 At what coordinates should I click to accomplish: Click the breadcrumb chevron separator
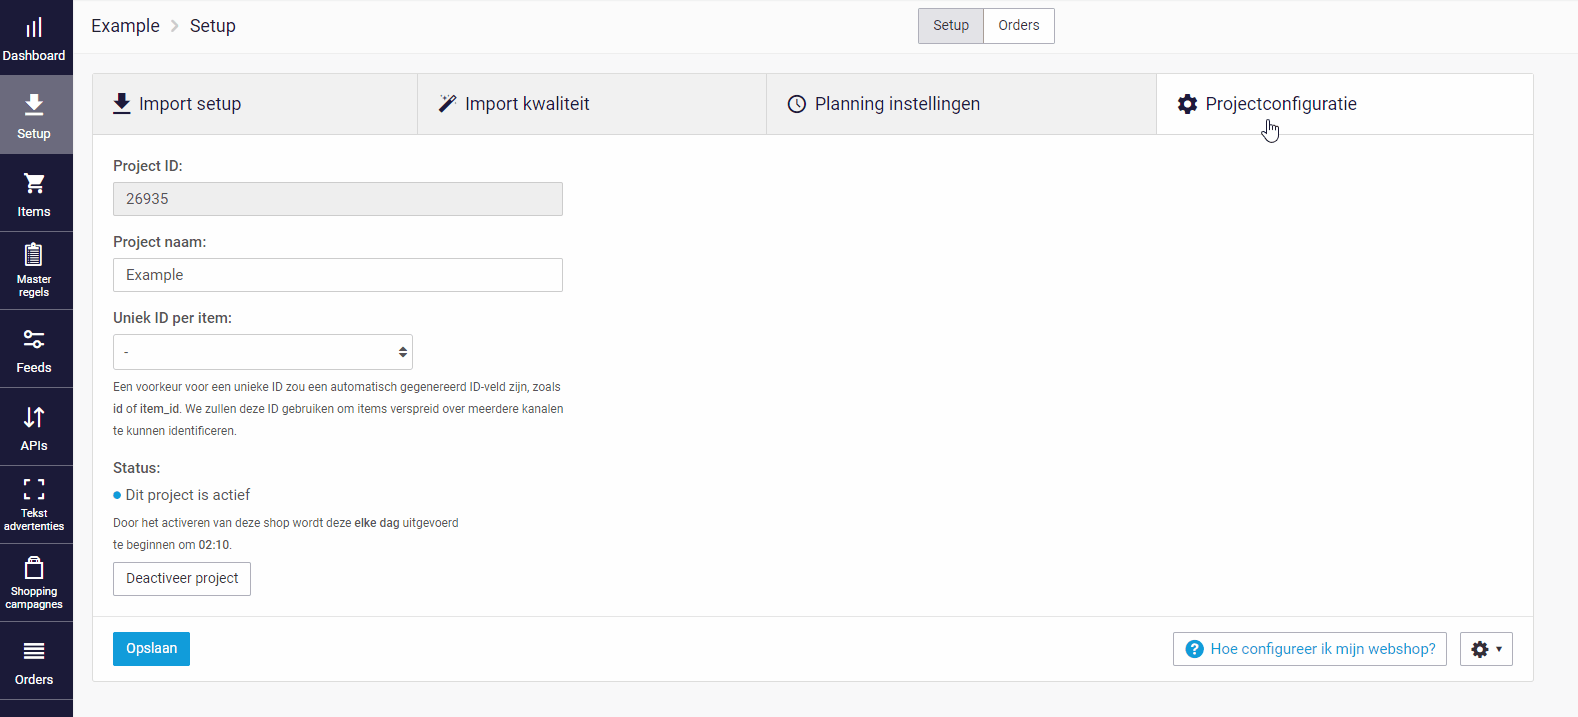[x=175, y=26]
